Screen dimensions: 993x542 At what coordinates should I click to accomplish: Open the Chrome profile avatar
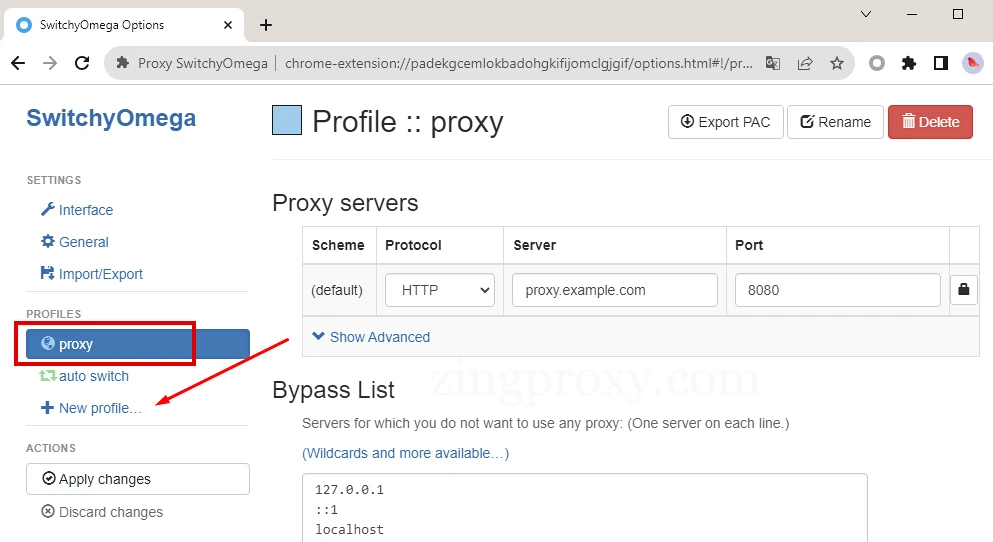[x=973, y=63]
